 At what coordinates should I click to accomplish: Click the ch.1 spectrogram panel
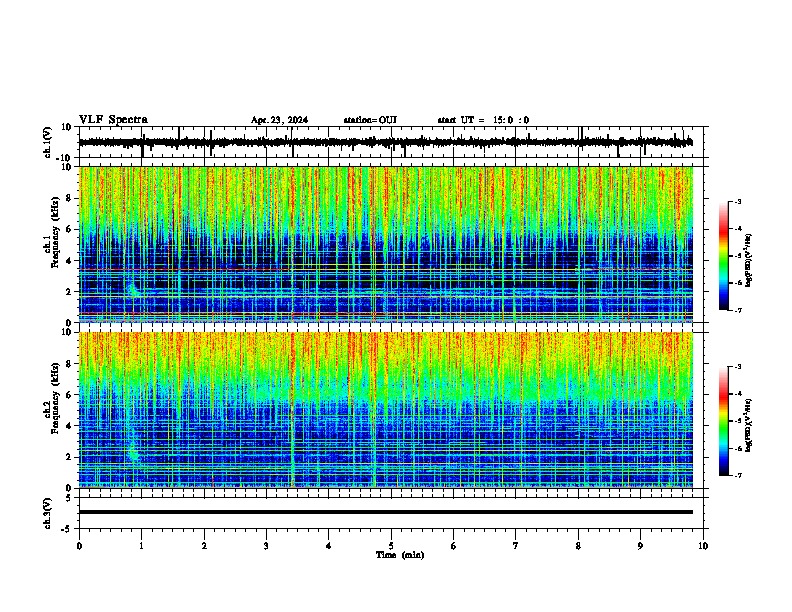[x=386, y=244]
